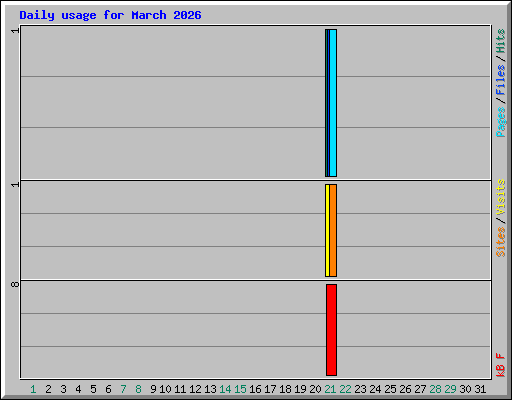The height and width of the screenshot is (400, 512).
Task: Click day 14 on the x-axis
Action: 225,389
